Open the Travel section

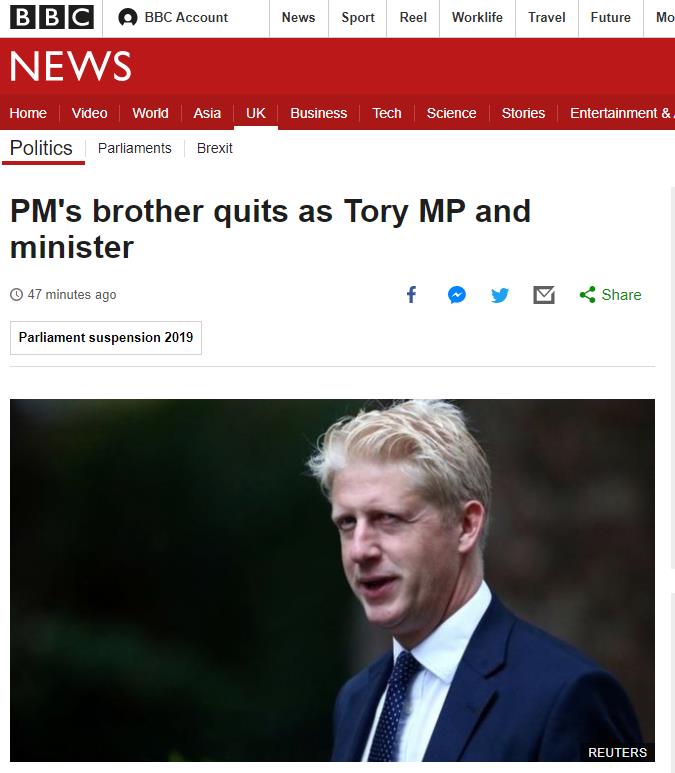(547, 18)
